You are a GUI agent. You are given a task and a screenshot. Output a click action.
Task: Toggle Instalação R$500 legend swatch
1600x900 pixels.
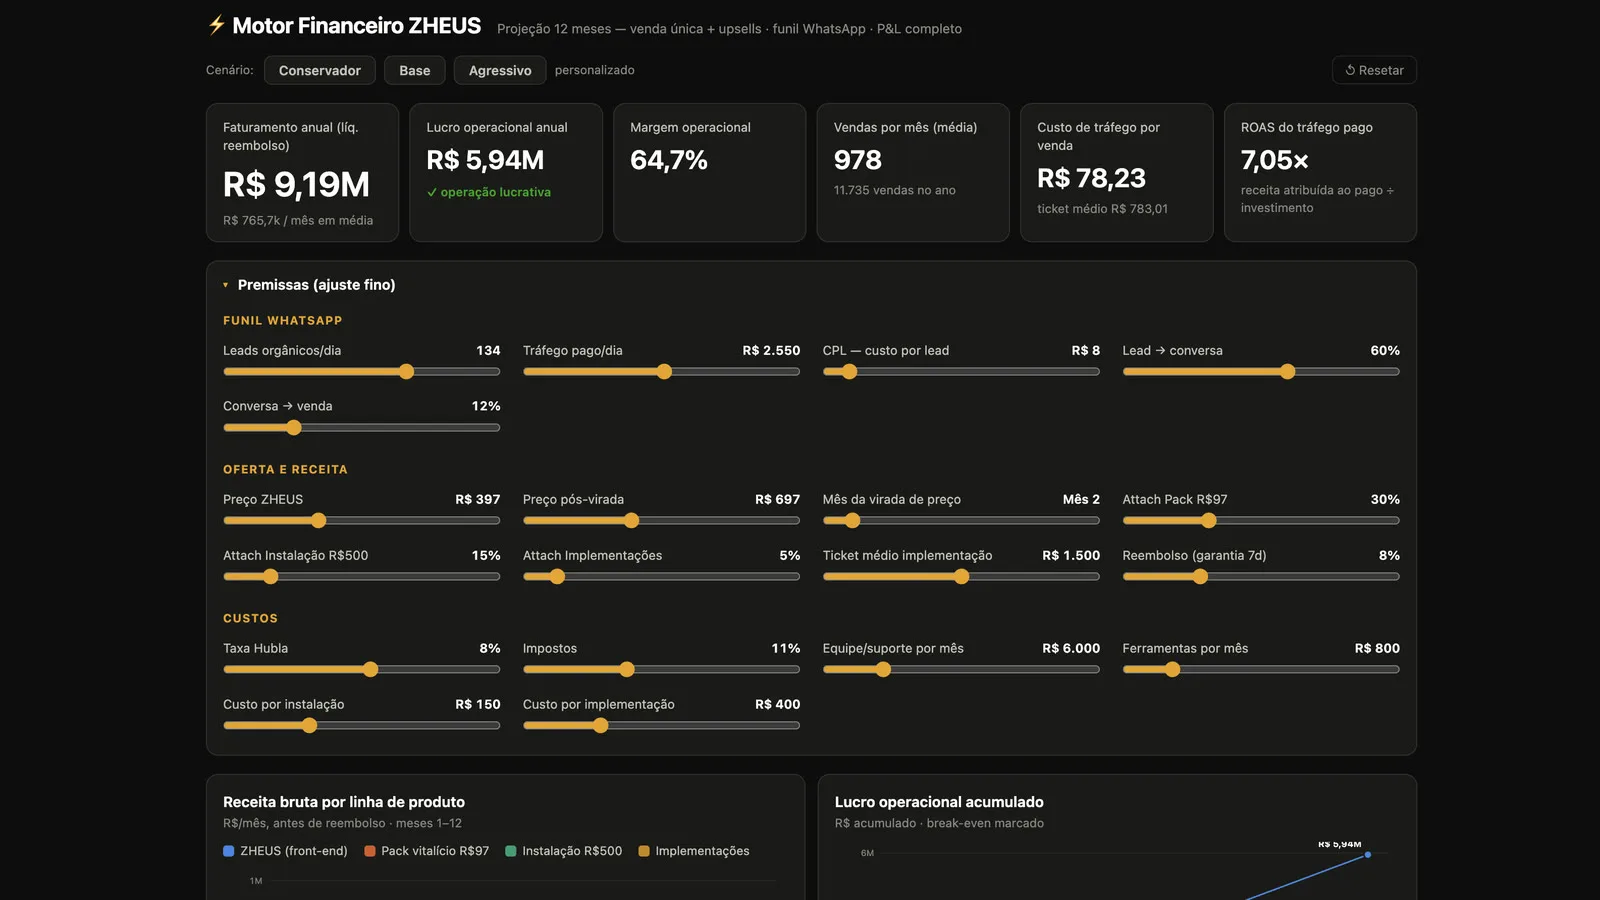coord(511,851)
